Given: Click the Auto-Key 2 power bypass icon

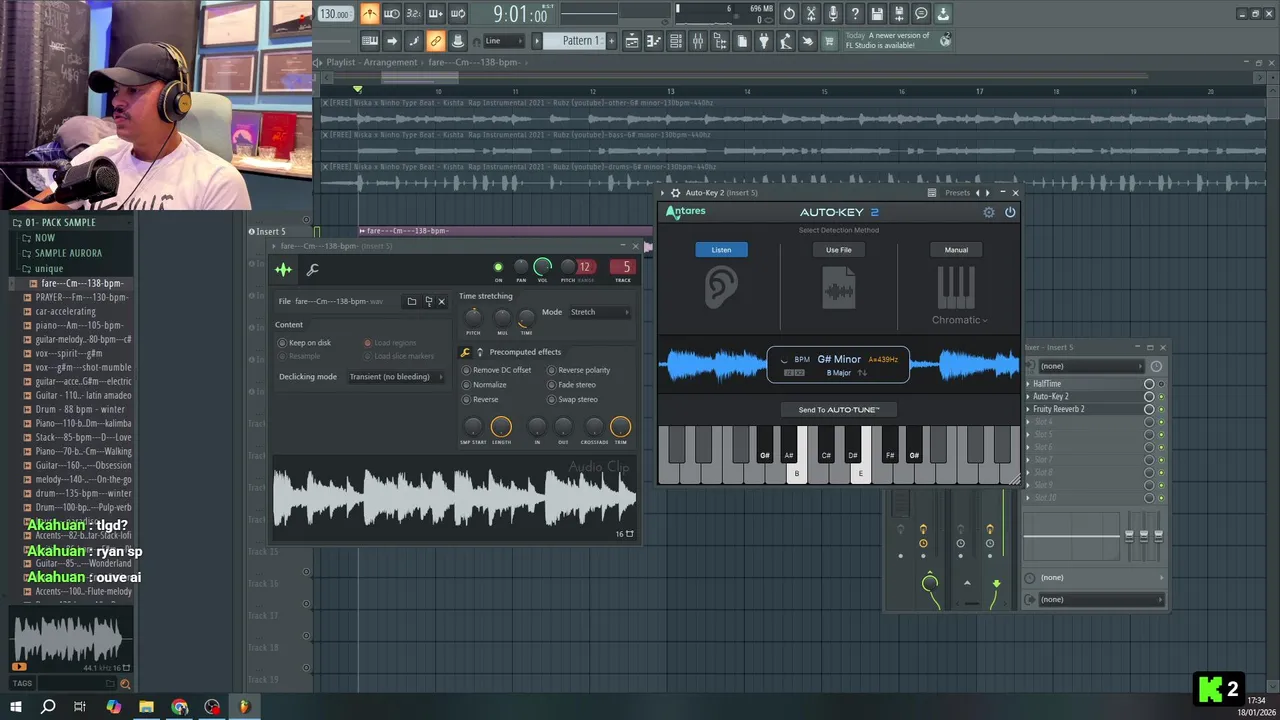Looking at the screenshot, I should pyautogui.click(x=1010, y=212).
